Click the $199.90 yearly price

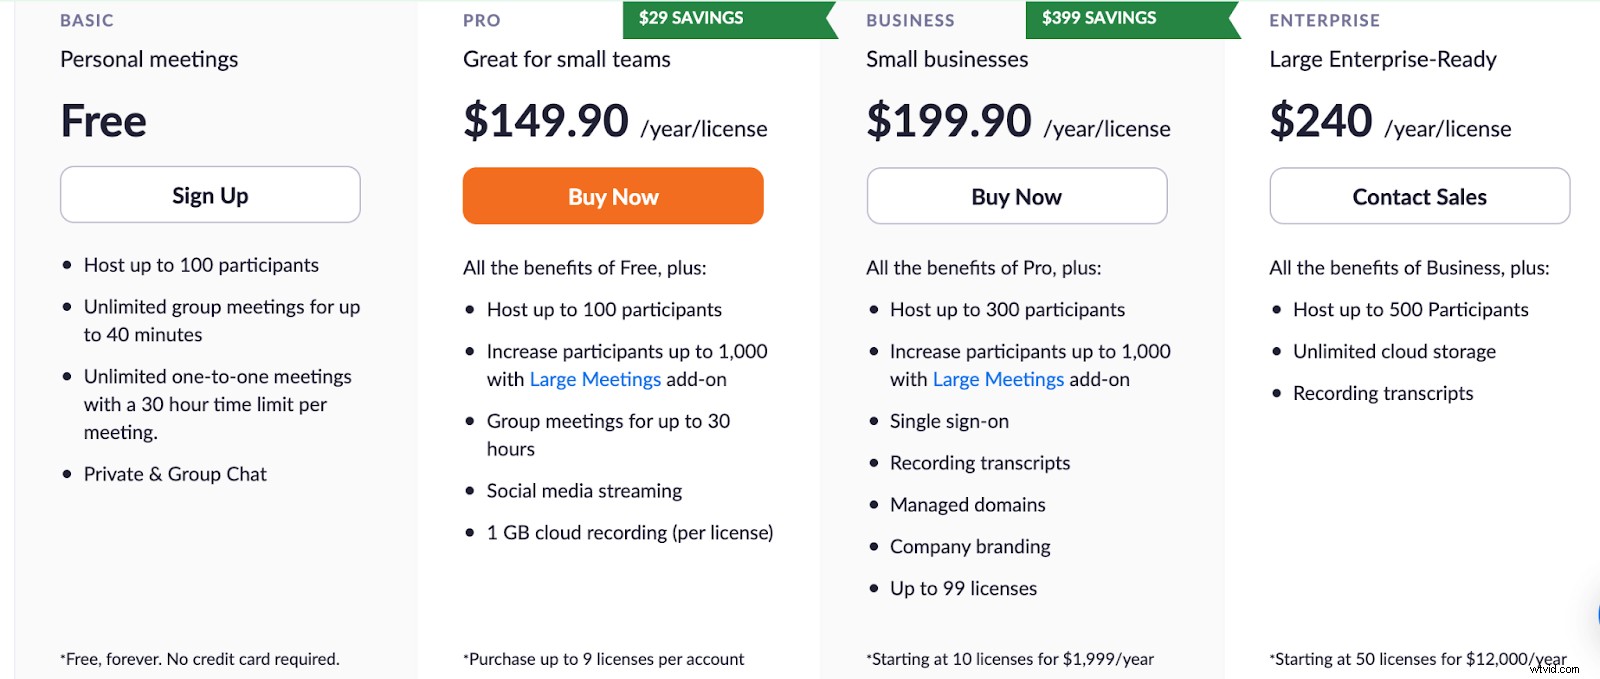click(x=948, y=121)
